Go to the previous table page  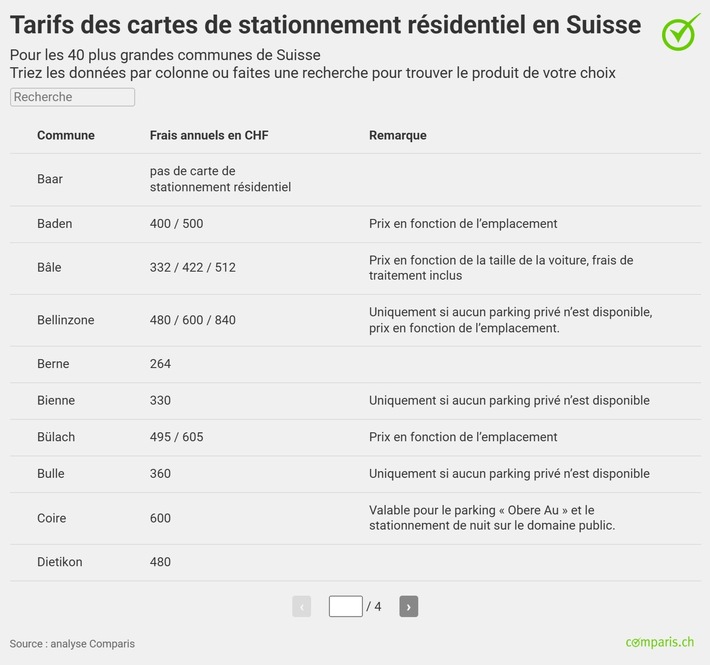301,606
